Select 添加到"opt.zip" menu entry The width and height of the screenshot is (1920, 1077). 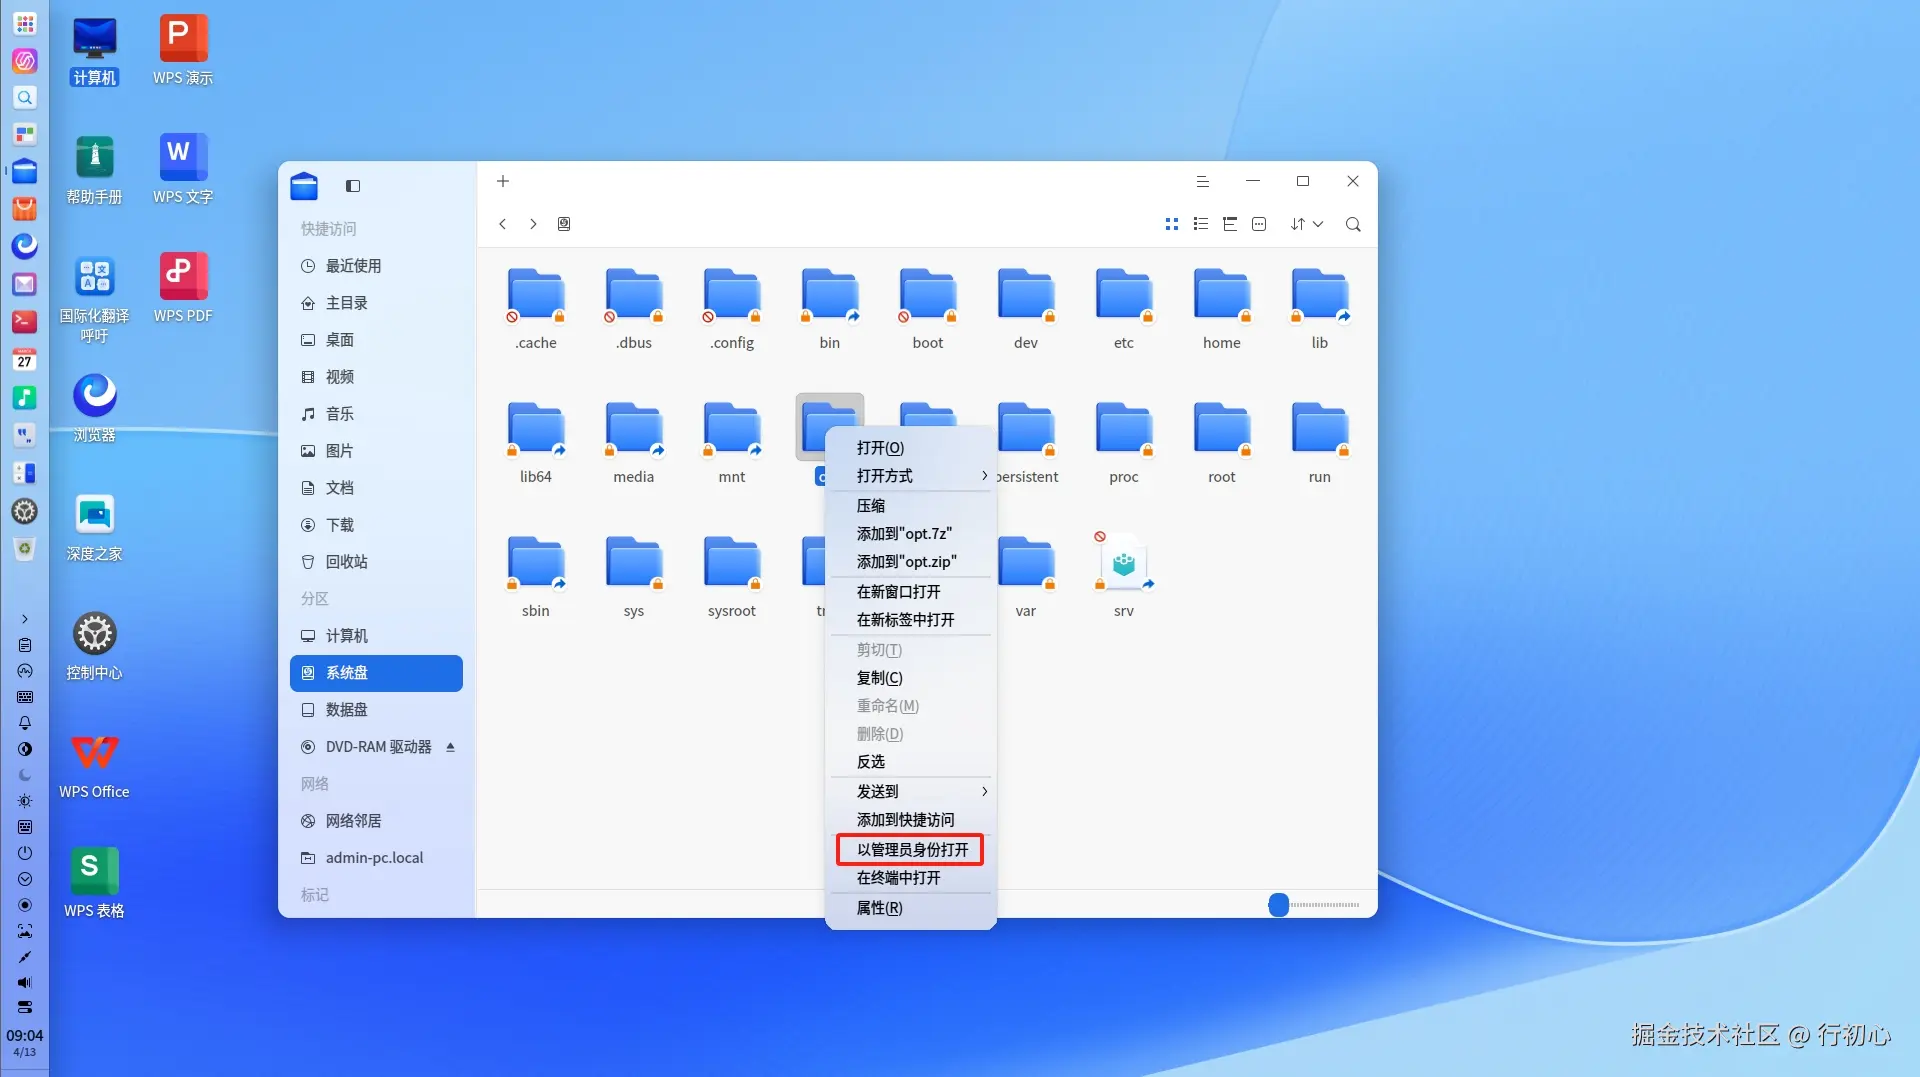(x=911, y=562)
